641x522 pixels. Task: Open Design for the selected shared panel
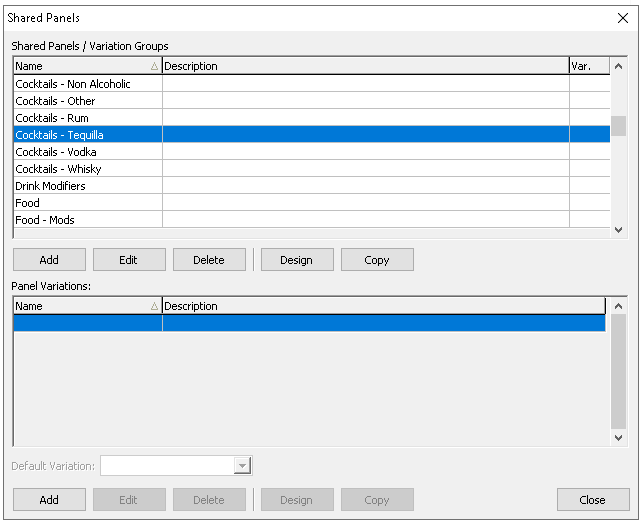297,260
